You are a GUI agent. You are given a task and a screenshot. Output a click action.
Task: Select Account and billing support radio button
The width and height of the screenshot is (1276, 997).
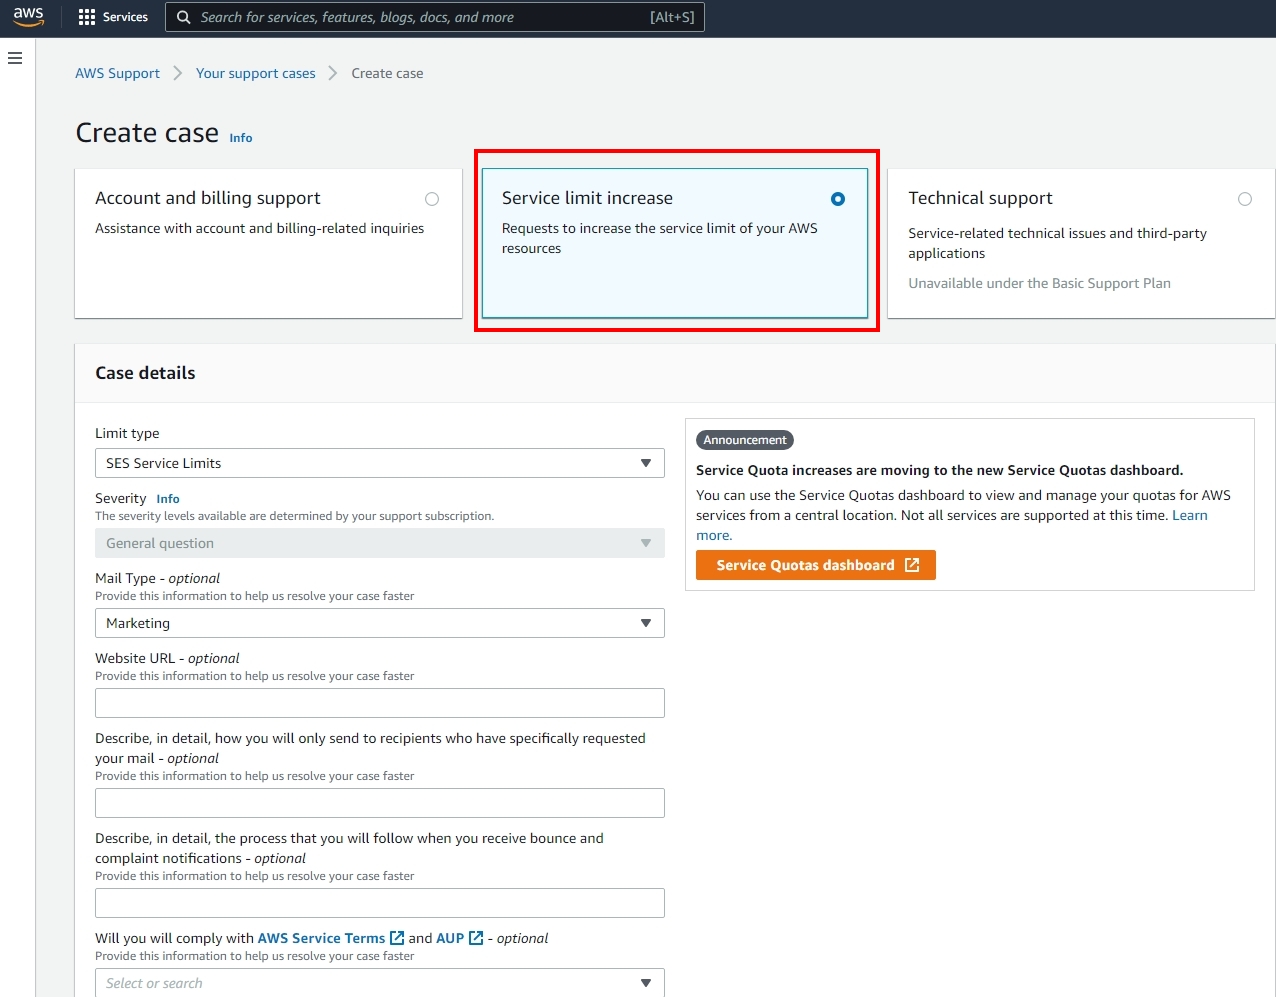tap(432, 199)
